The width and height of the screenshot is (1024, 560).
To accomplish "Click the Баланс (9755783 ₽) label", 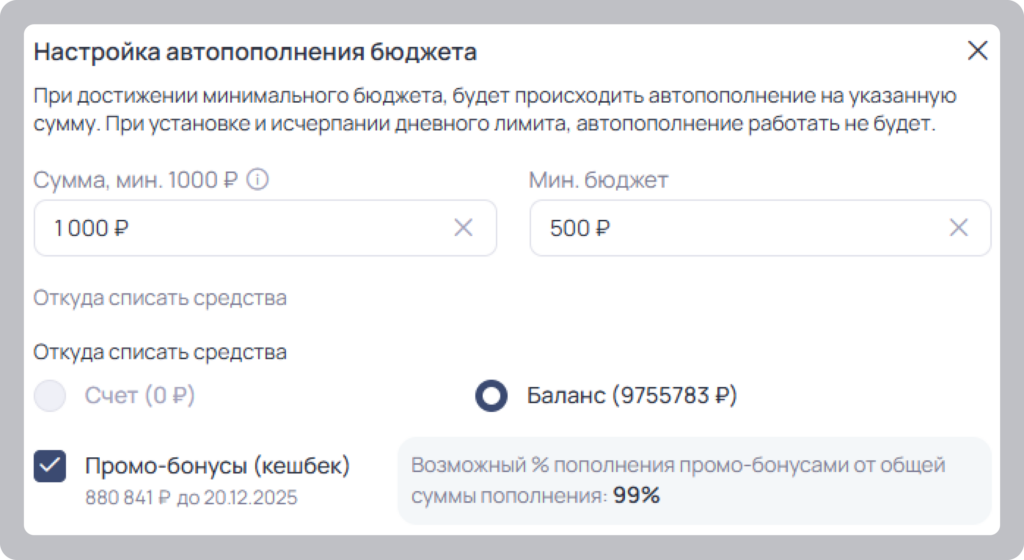I will pos(632,396).
